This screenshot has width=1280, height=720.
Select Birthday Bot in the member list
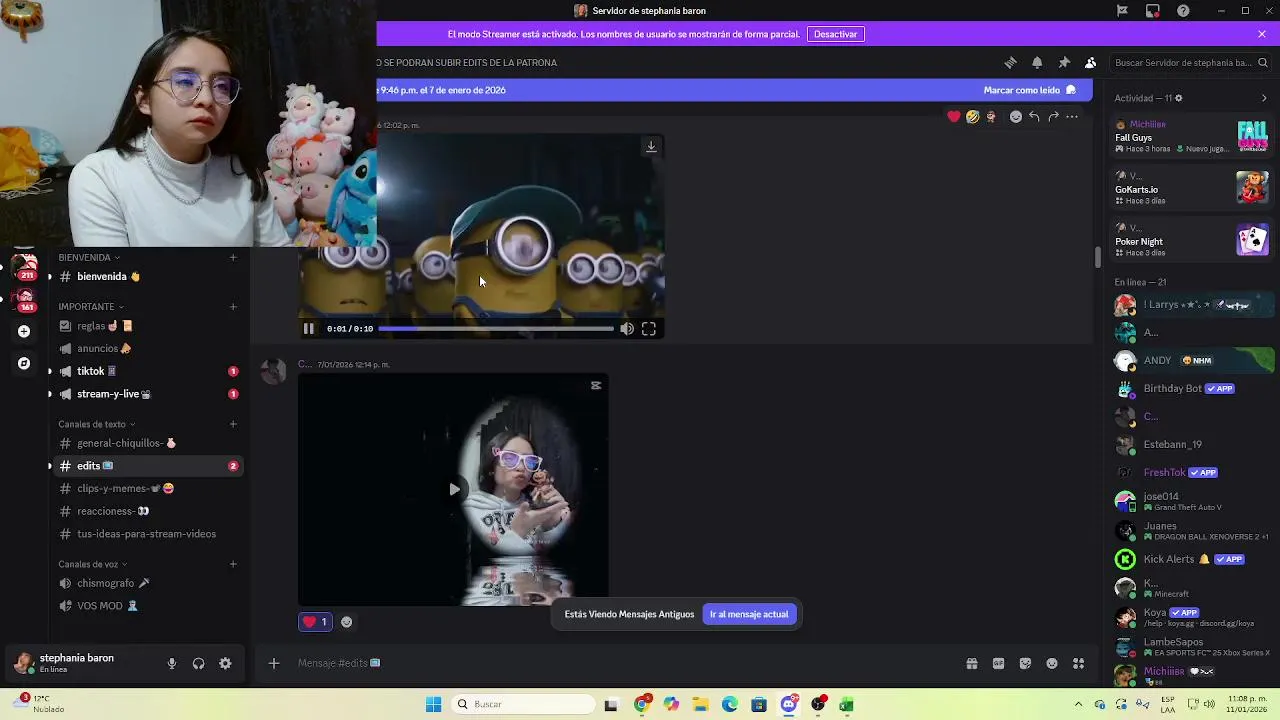[1192, 388]
